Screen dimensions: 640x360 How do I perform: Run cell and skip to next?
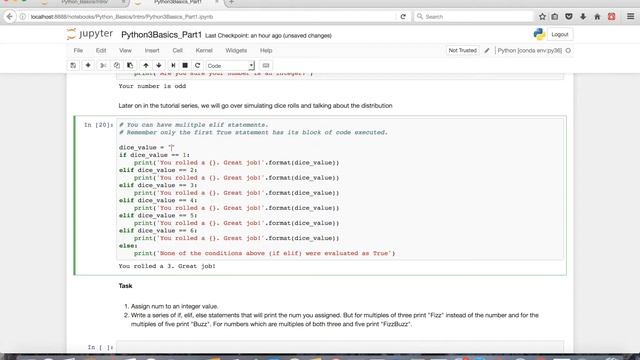[x=173, y=65]
